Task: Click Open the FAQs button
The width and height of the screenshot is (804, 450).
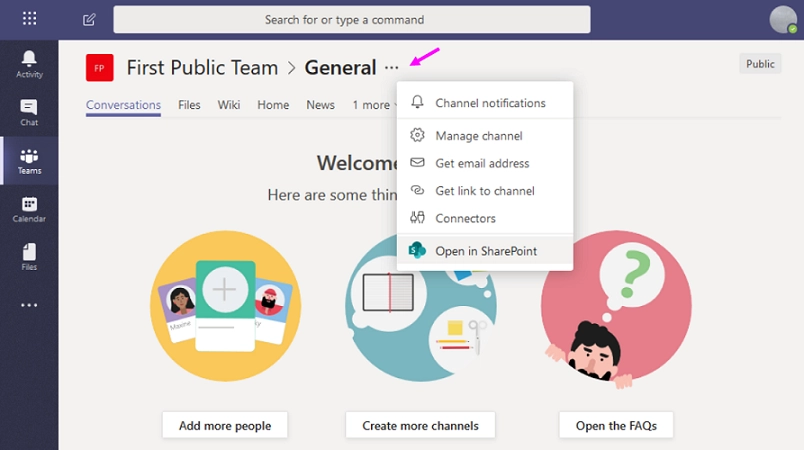Action: (616, 425)
